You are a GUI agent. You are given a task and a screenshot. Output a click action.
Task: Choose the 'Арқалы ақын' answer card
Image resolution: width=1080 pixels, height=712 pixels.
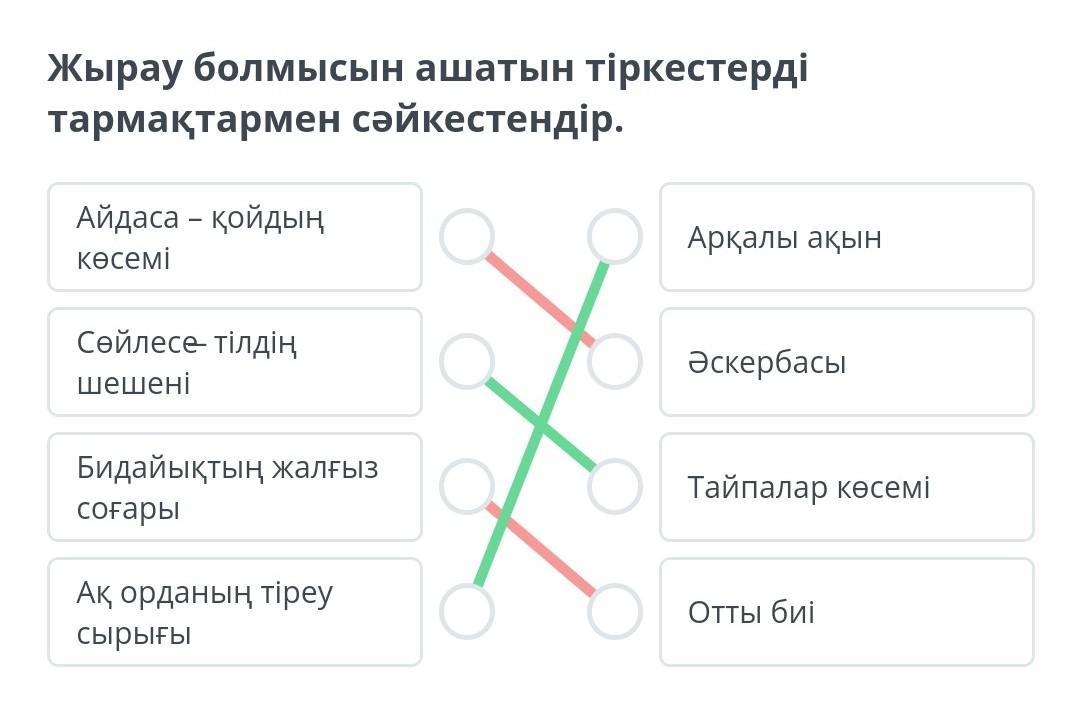[x=846, y=237]
